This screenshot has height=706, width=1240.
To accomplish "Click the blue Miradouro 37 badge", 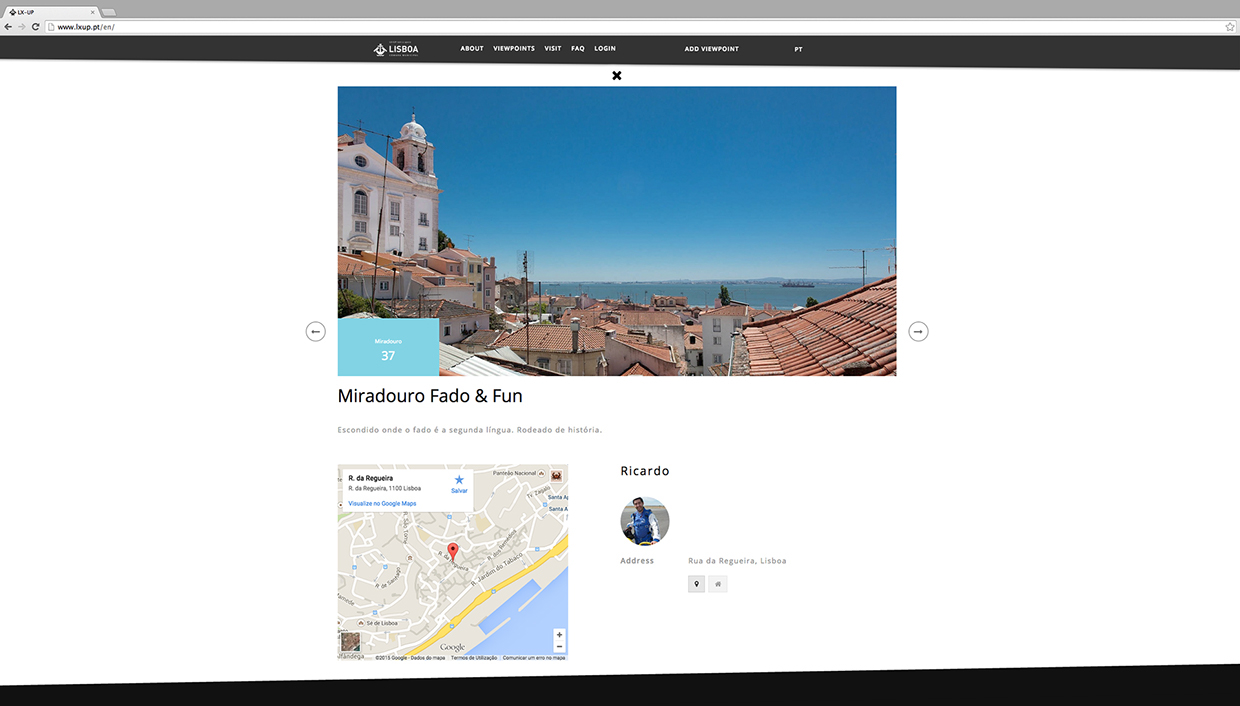I will tap(388, 347).
